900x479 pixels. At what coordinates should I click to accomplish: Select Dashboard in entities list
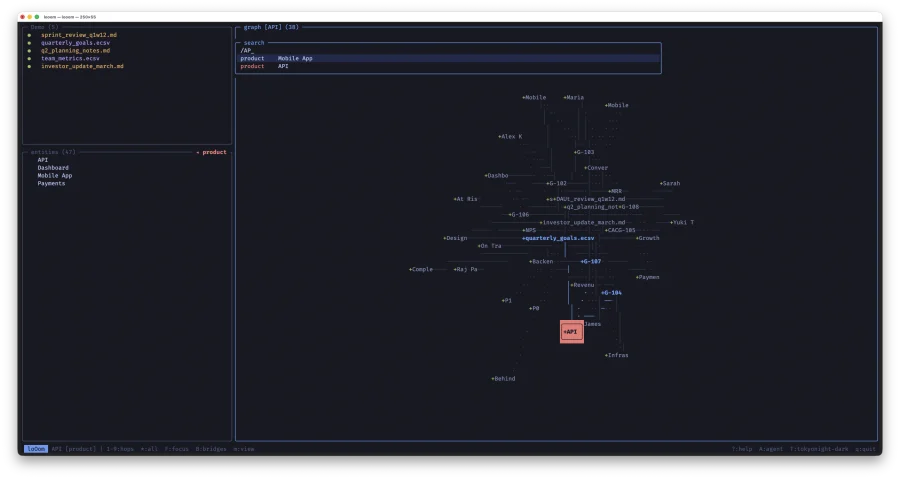[x=54, y=167]
